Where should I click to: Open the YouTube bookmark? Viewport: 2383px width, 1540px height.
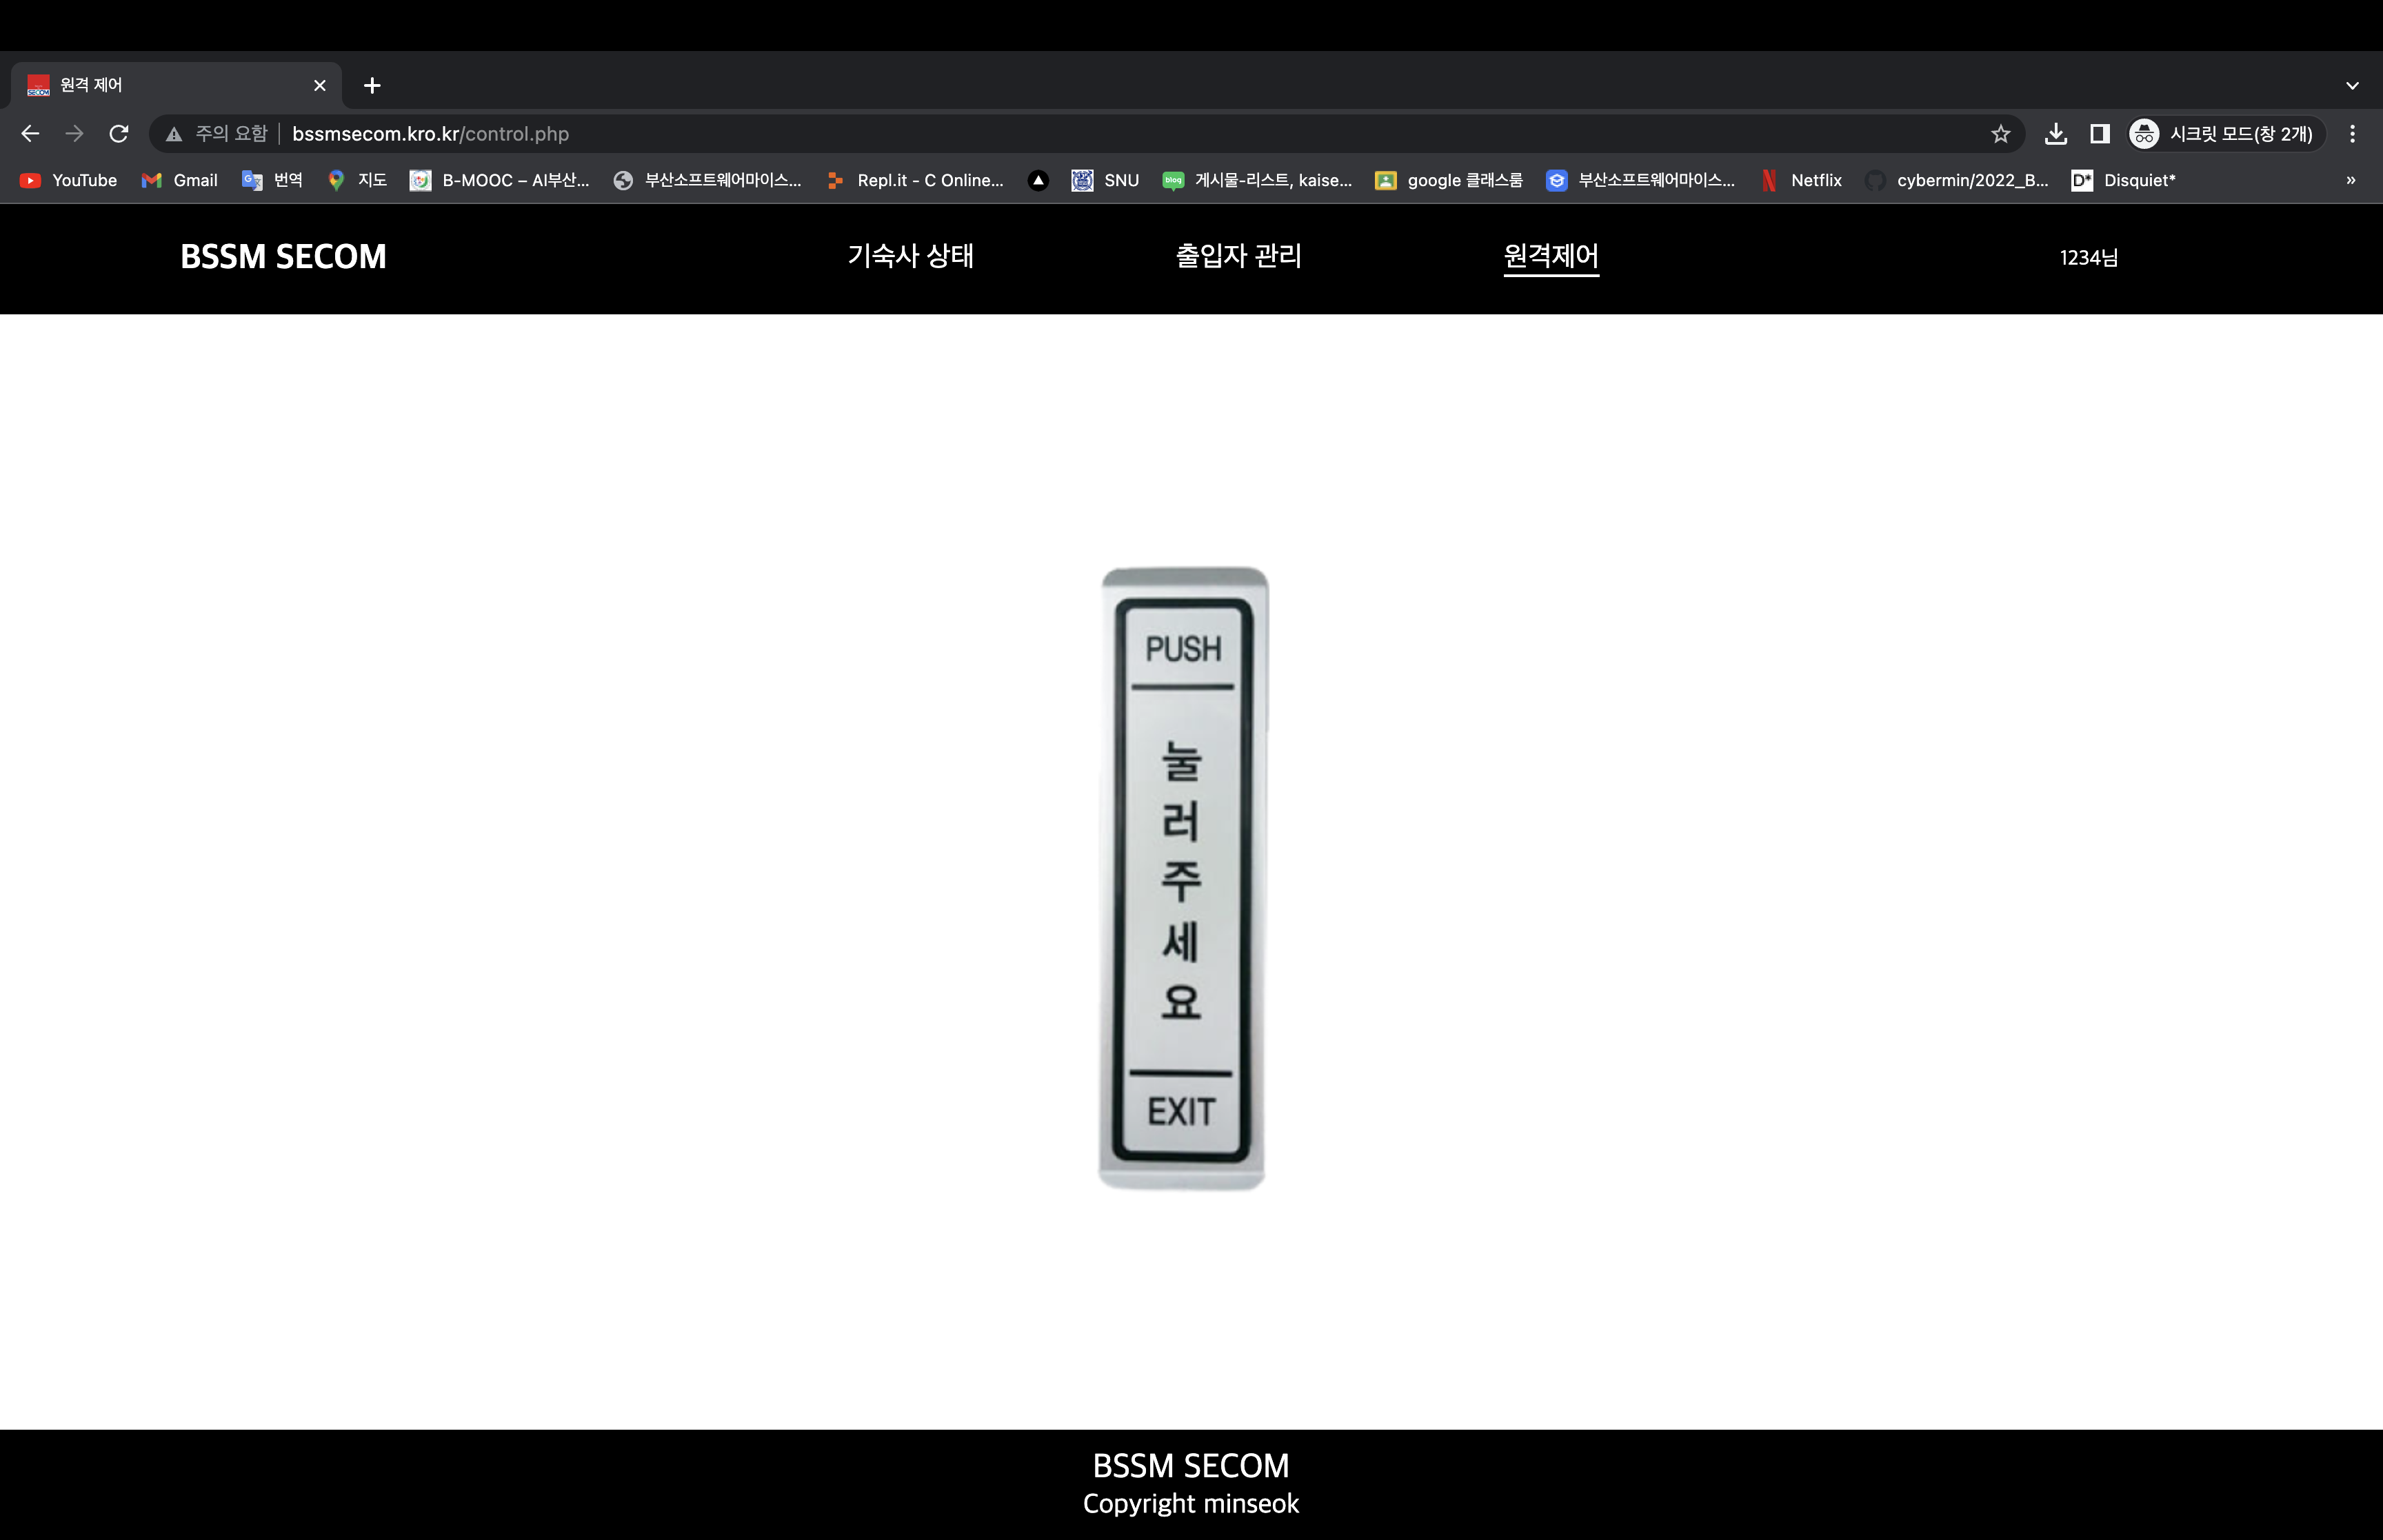click(x=69, y=181)
